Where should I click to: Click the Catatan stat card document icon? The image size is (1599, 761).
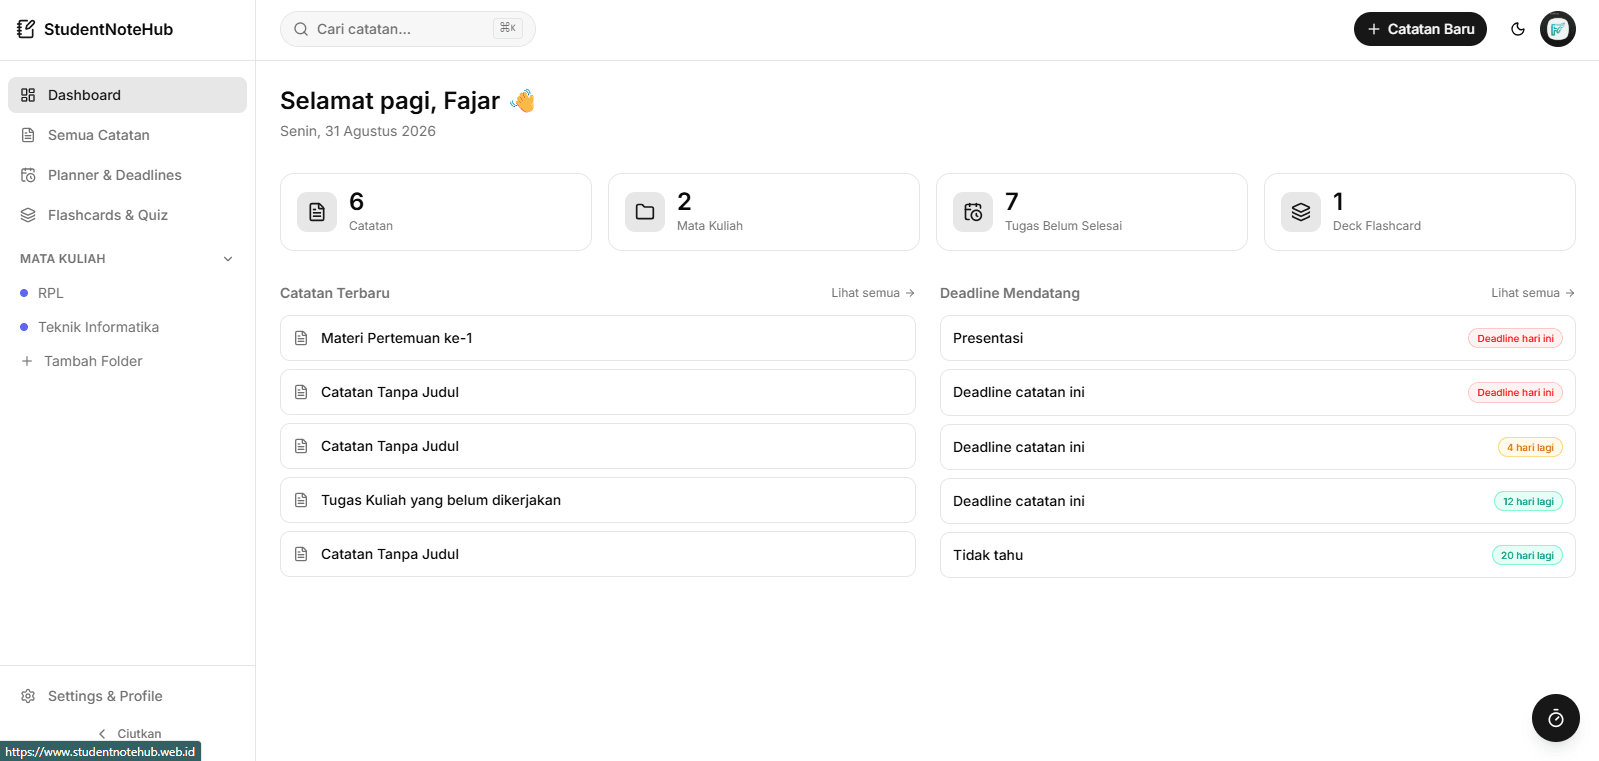(x=317, y=212)
